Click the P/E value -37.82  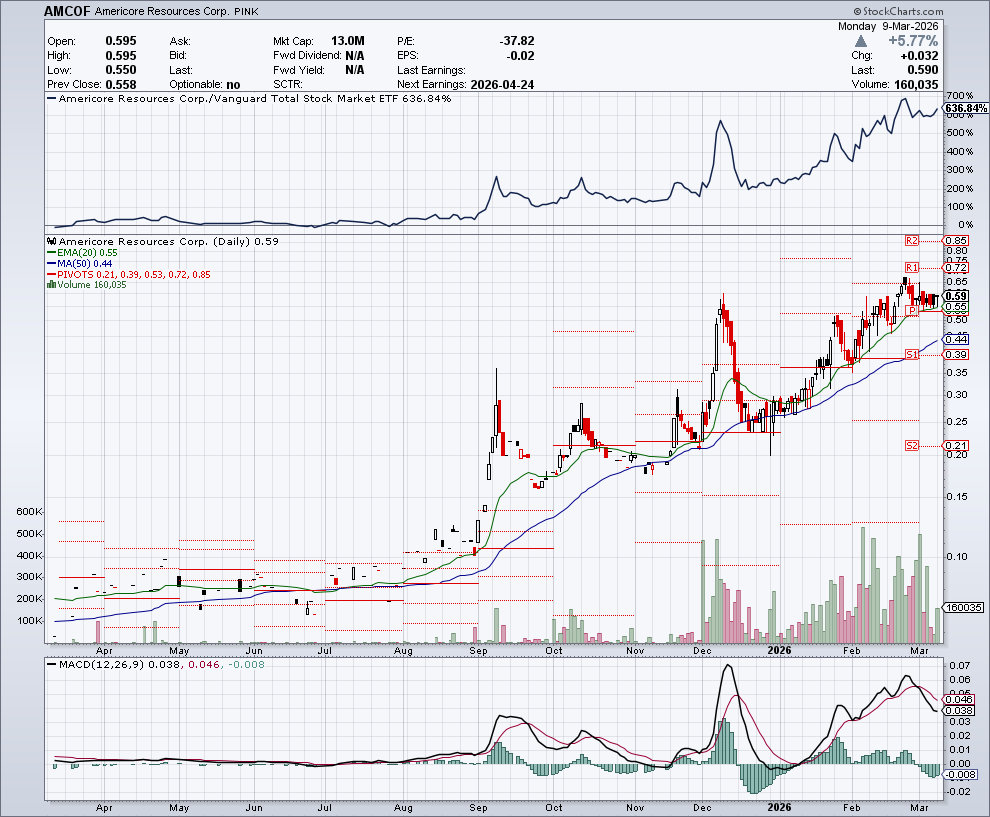click(x=516, y=41)
